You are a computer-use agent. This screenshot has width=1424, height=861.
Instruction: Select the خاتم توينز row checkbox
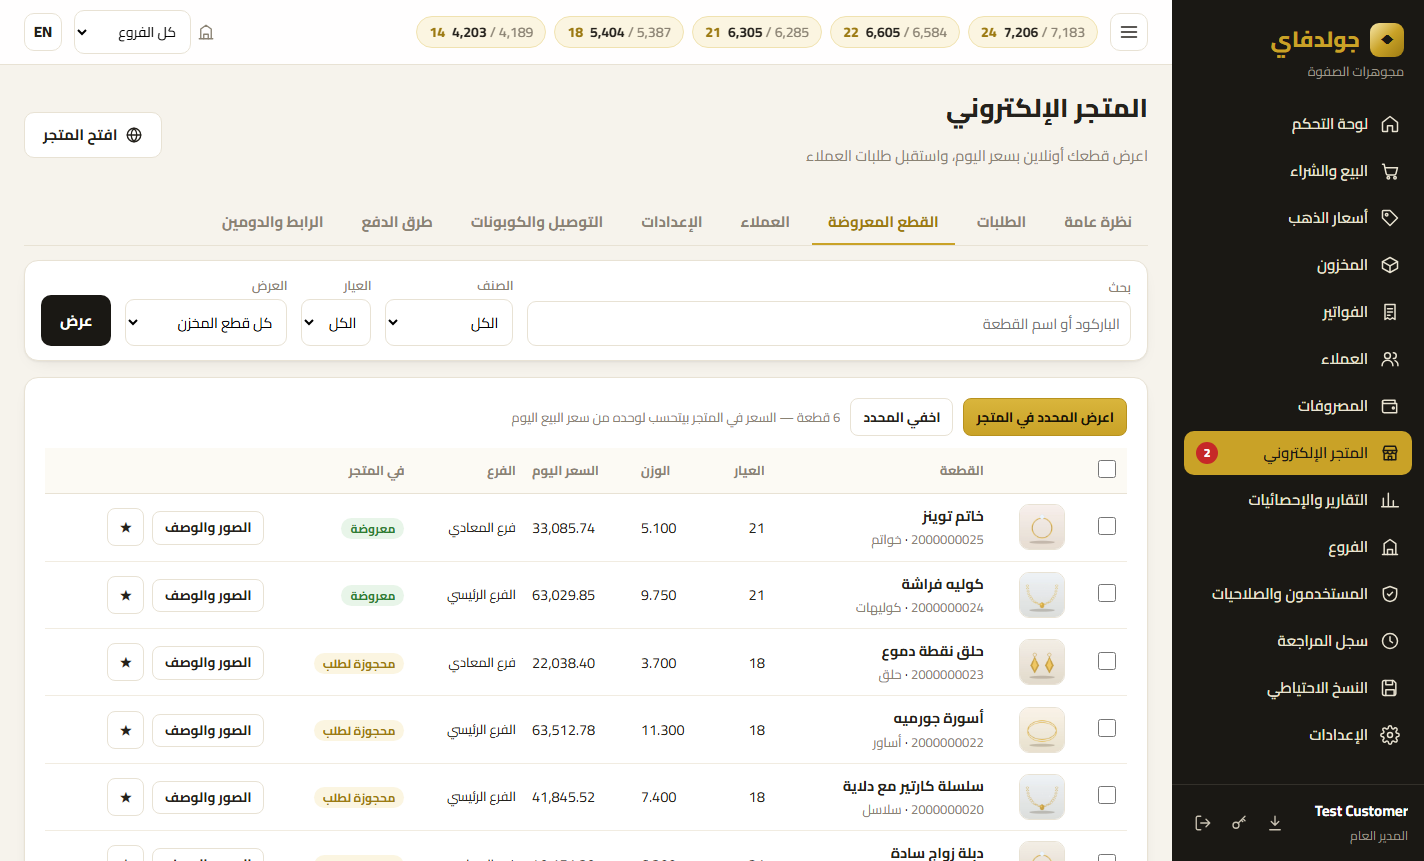click(x=1107, y=526)
